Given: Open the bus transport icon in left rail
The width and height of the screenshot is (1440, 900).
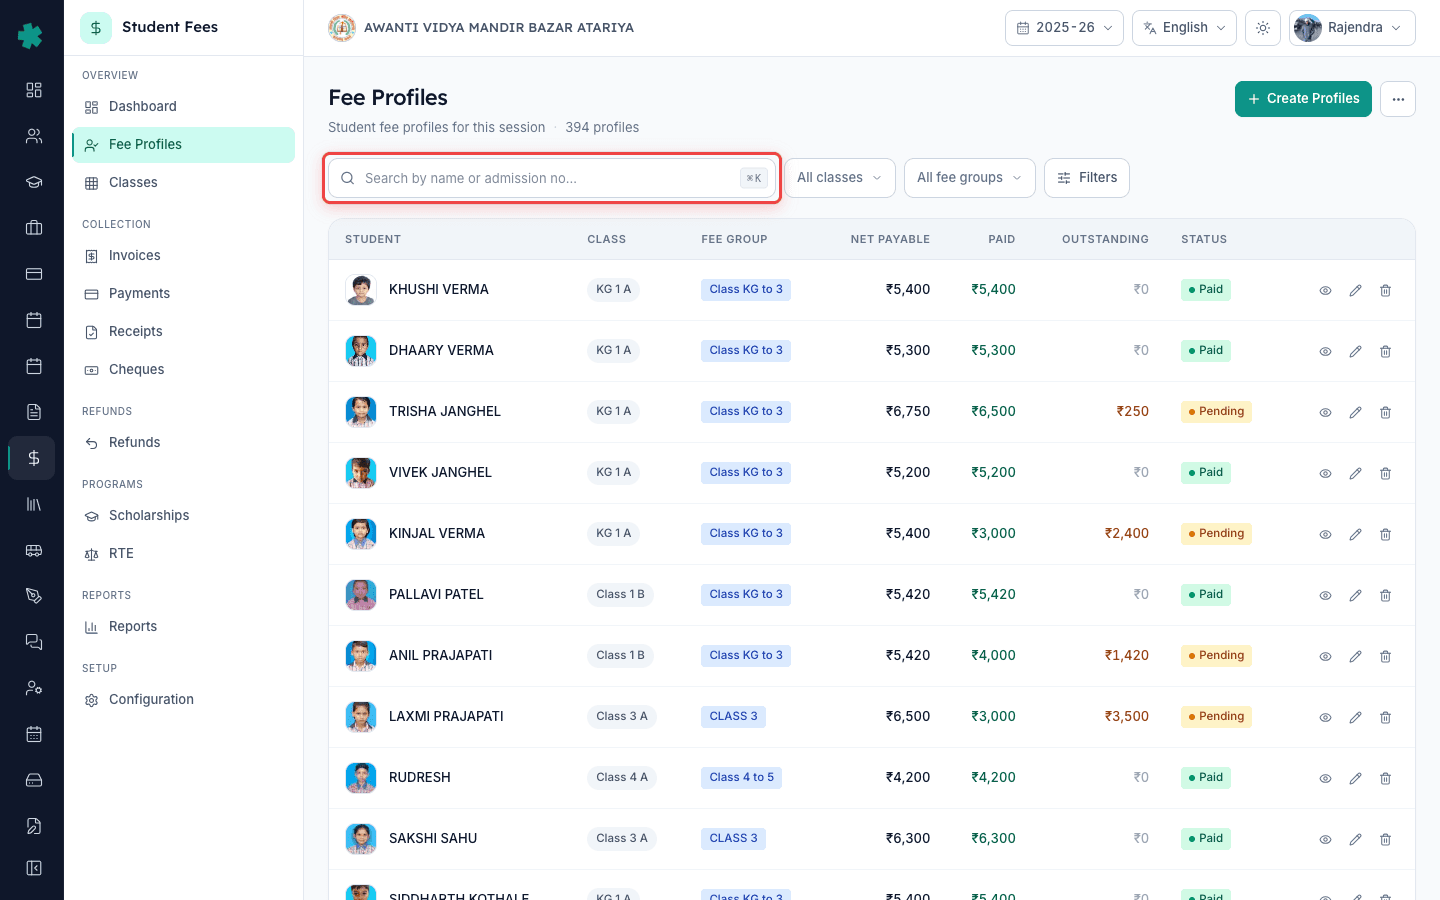Looking at the screenshot, I should pyautogui.click(x=34, y=550).
